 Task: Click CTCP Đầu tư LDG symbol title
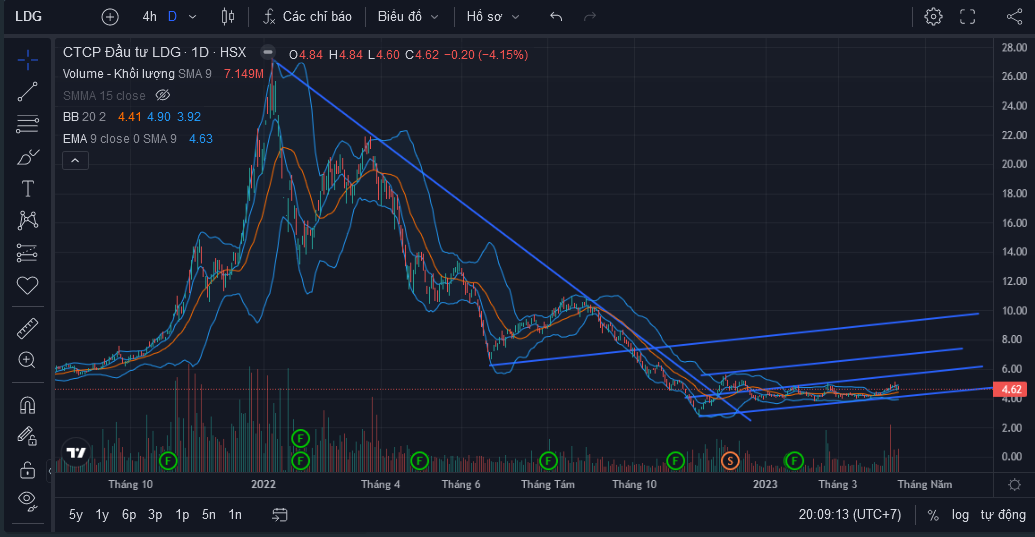[154, 52]
